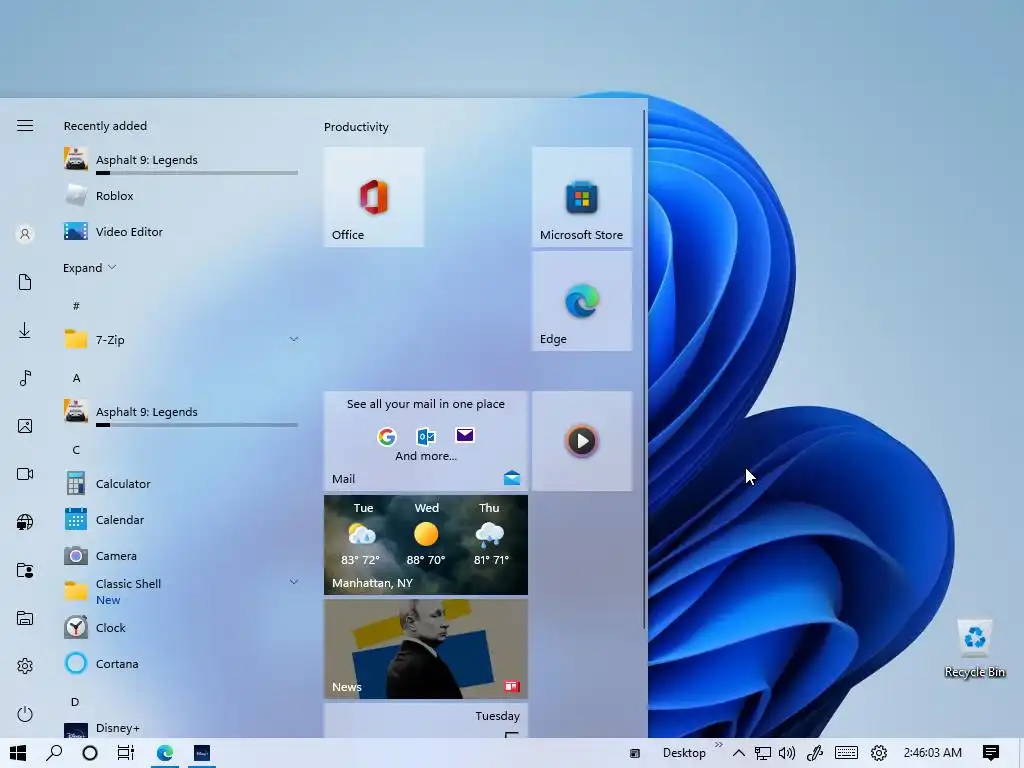Open Music folder from Start sidebar
Screen dimensions: 1024x768
25,378
